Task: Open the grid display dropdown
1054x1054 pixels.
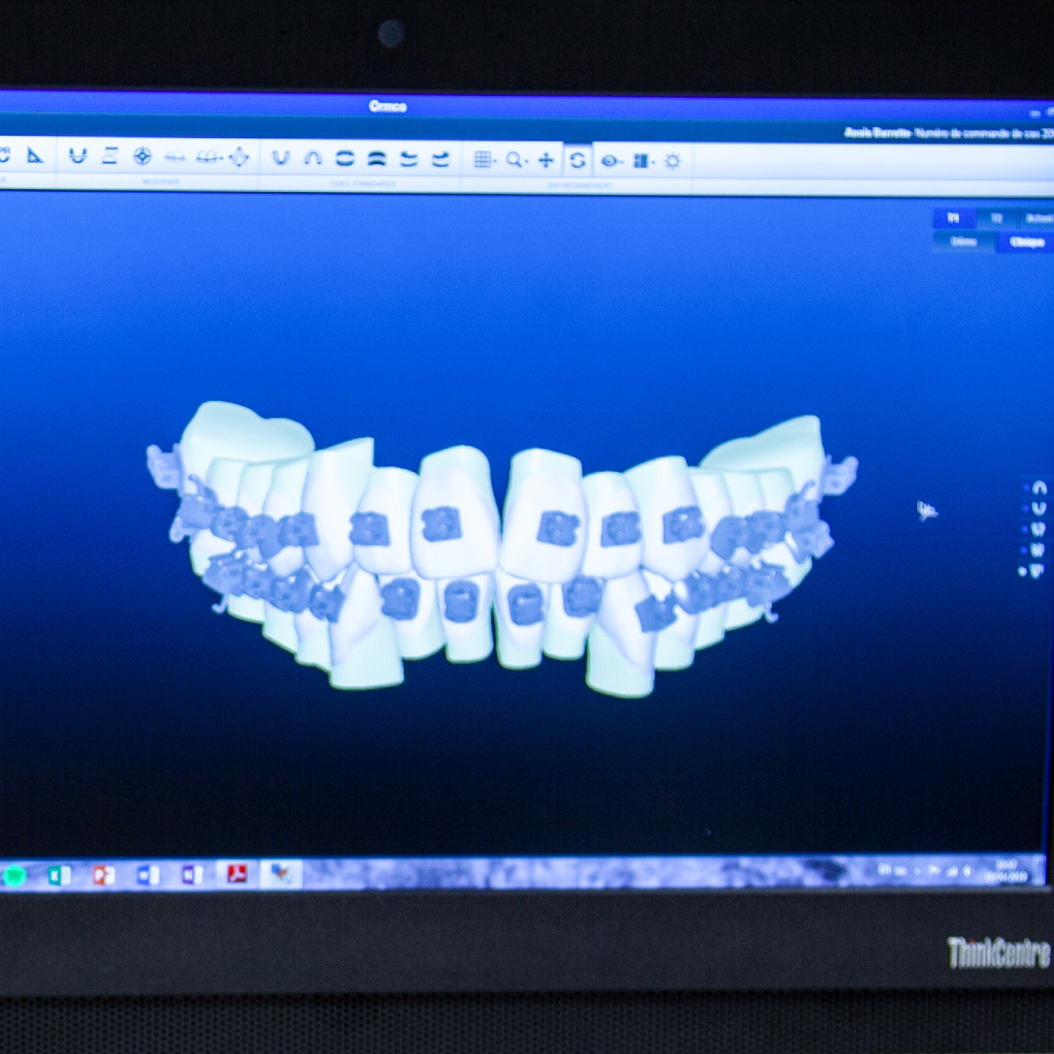Action: pyautogui.click(x=485, y=160)
